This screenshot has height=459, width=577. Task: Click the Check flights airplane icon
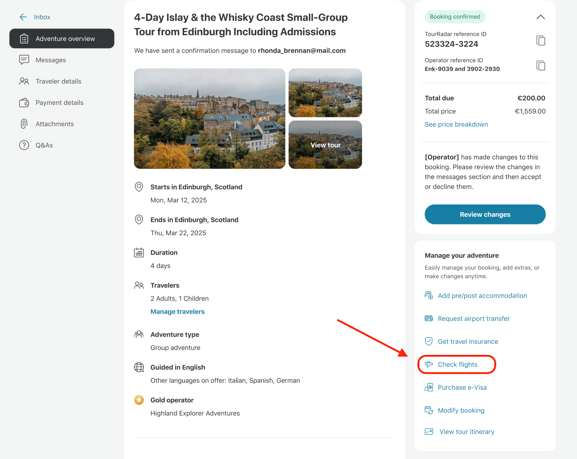pyautogui.click(x=429, y=364)
